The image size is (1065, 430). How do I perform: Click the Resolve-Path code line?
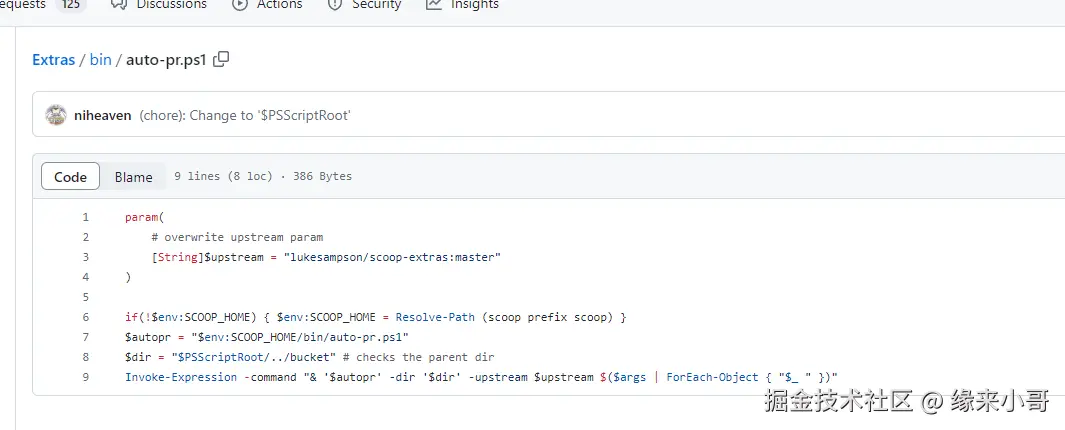point(375,317)
